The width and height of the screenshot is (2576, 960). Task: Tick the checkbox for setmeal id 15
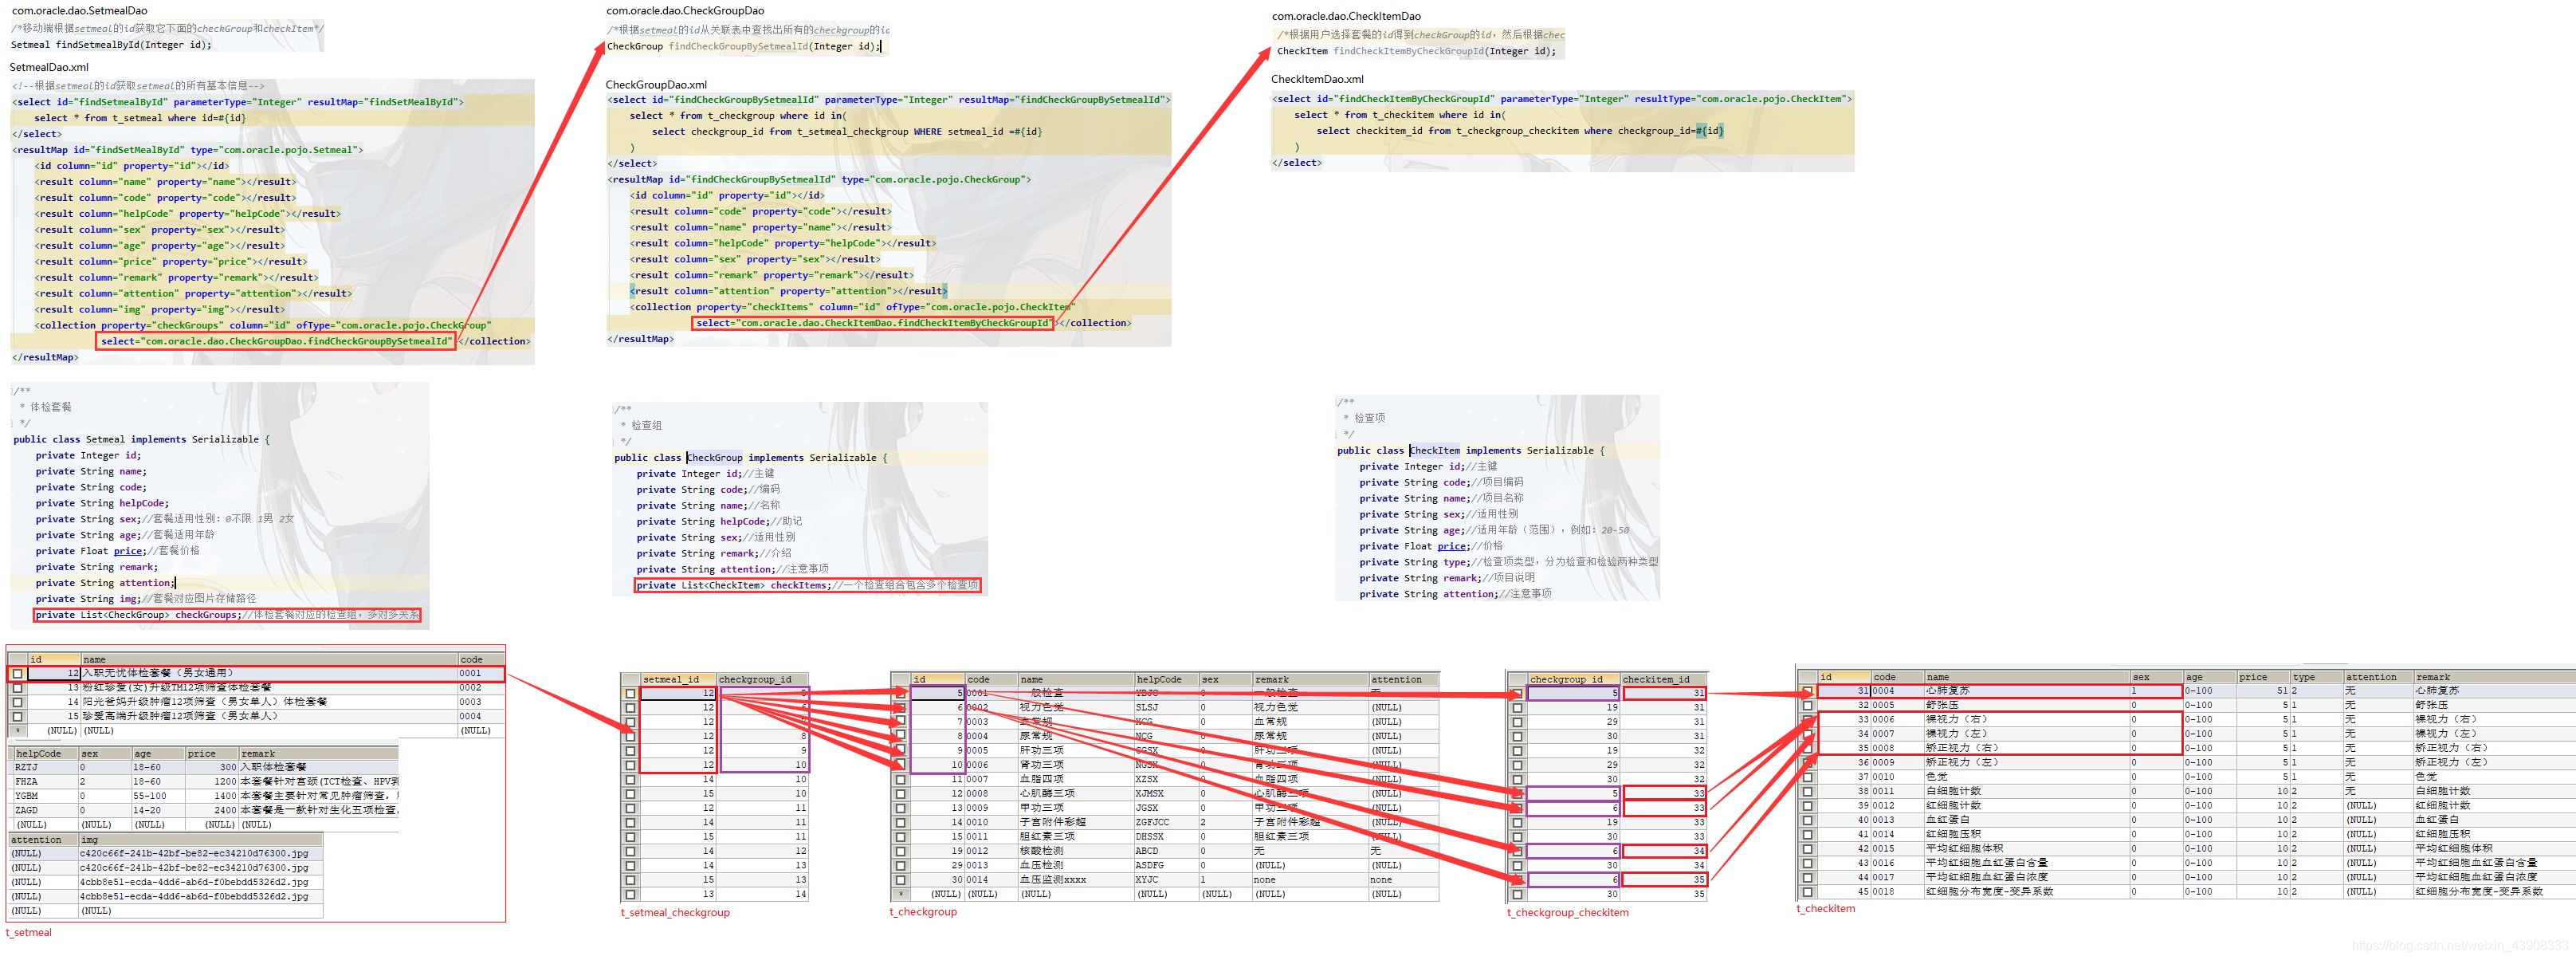pyautogui.click(x=17, y=717)
